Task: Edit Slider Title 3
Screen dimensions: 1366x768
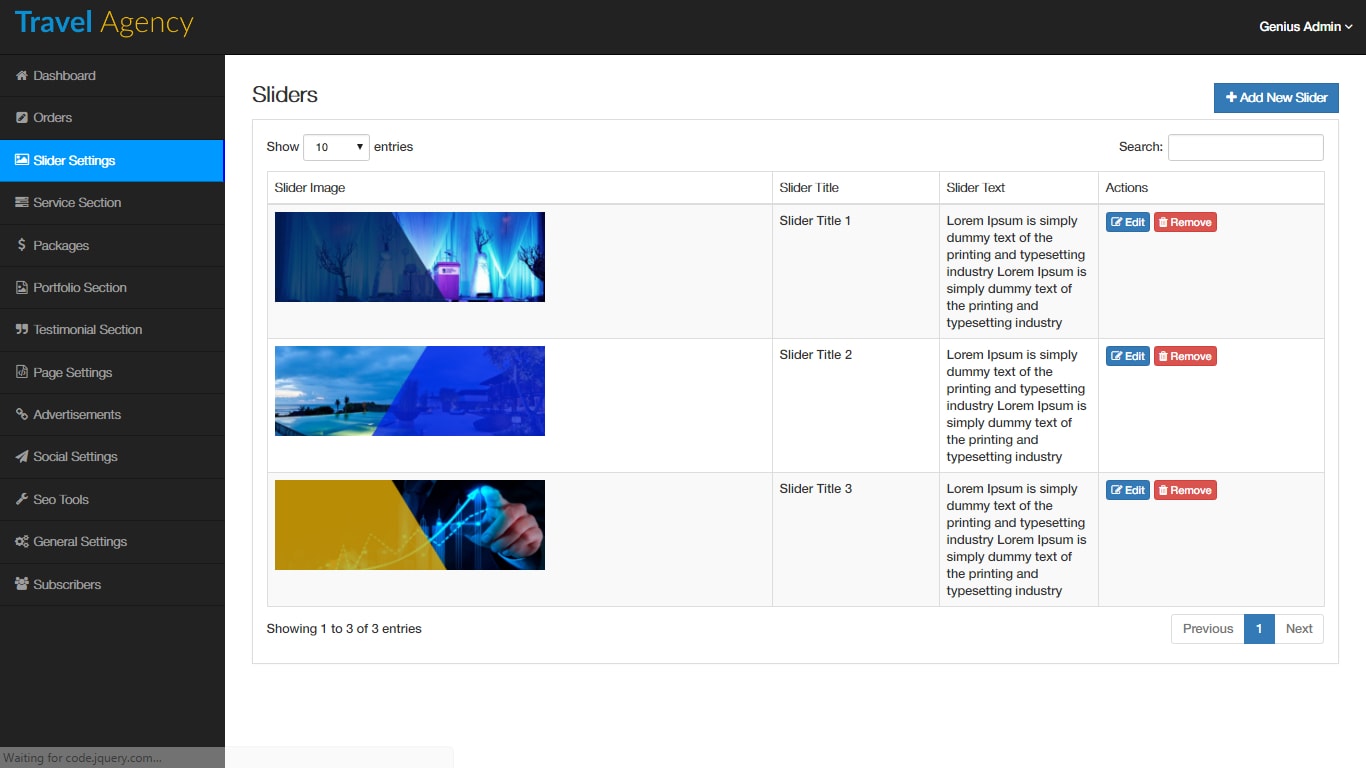Action: click(1127, 490)
